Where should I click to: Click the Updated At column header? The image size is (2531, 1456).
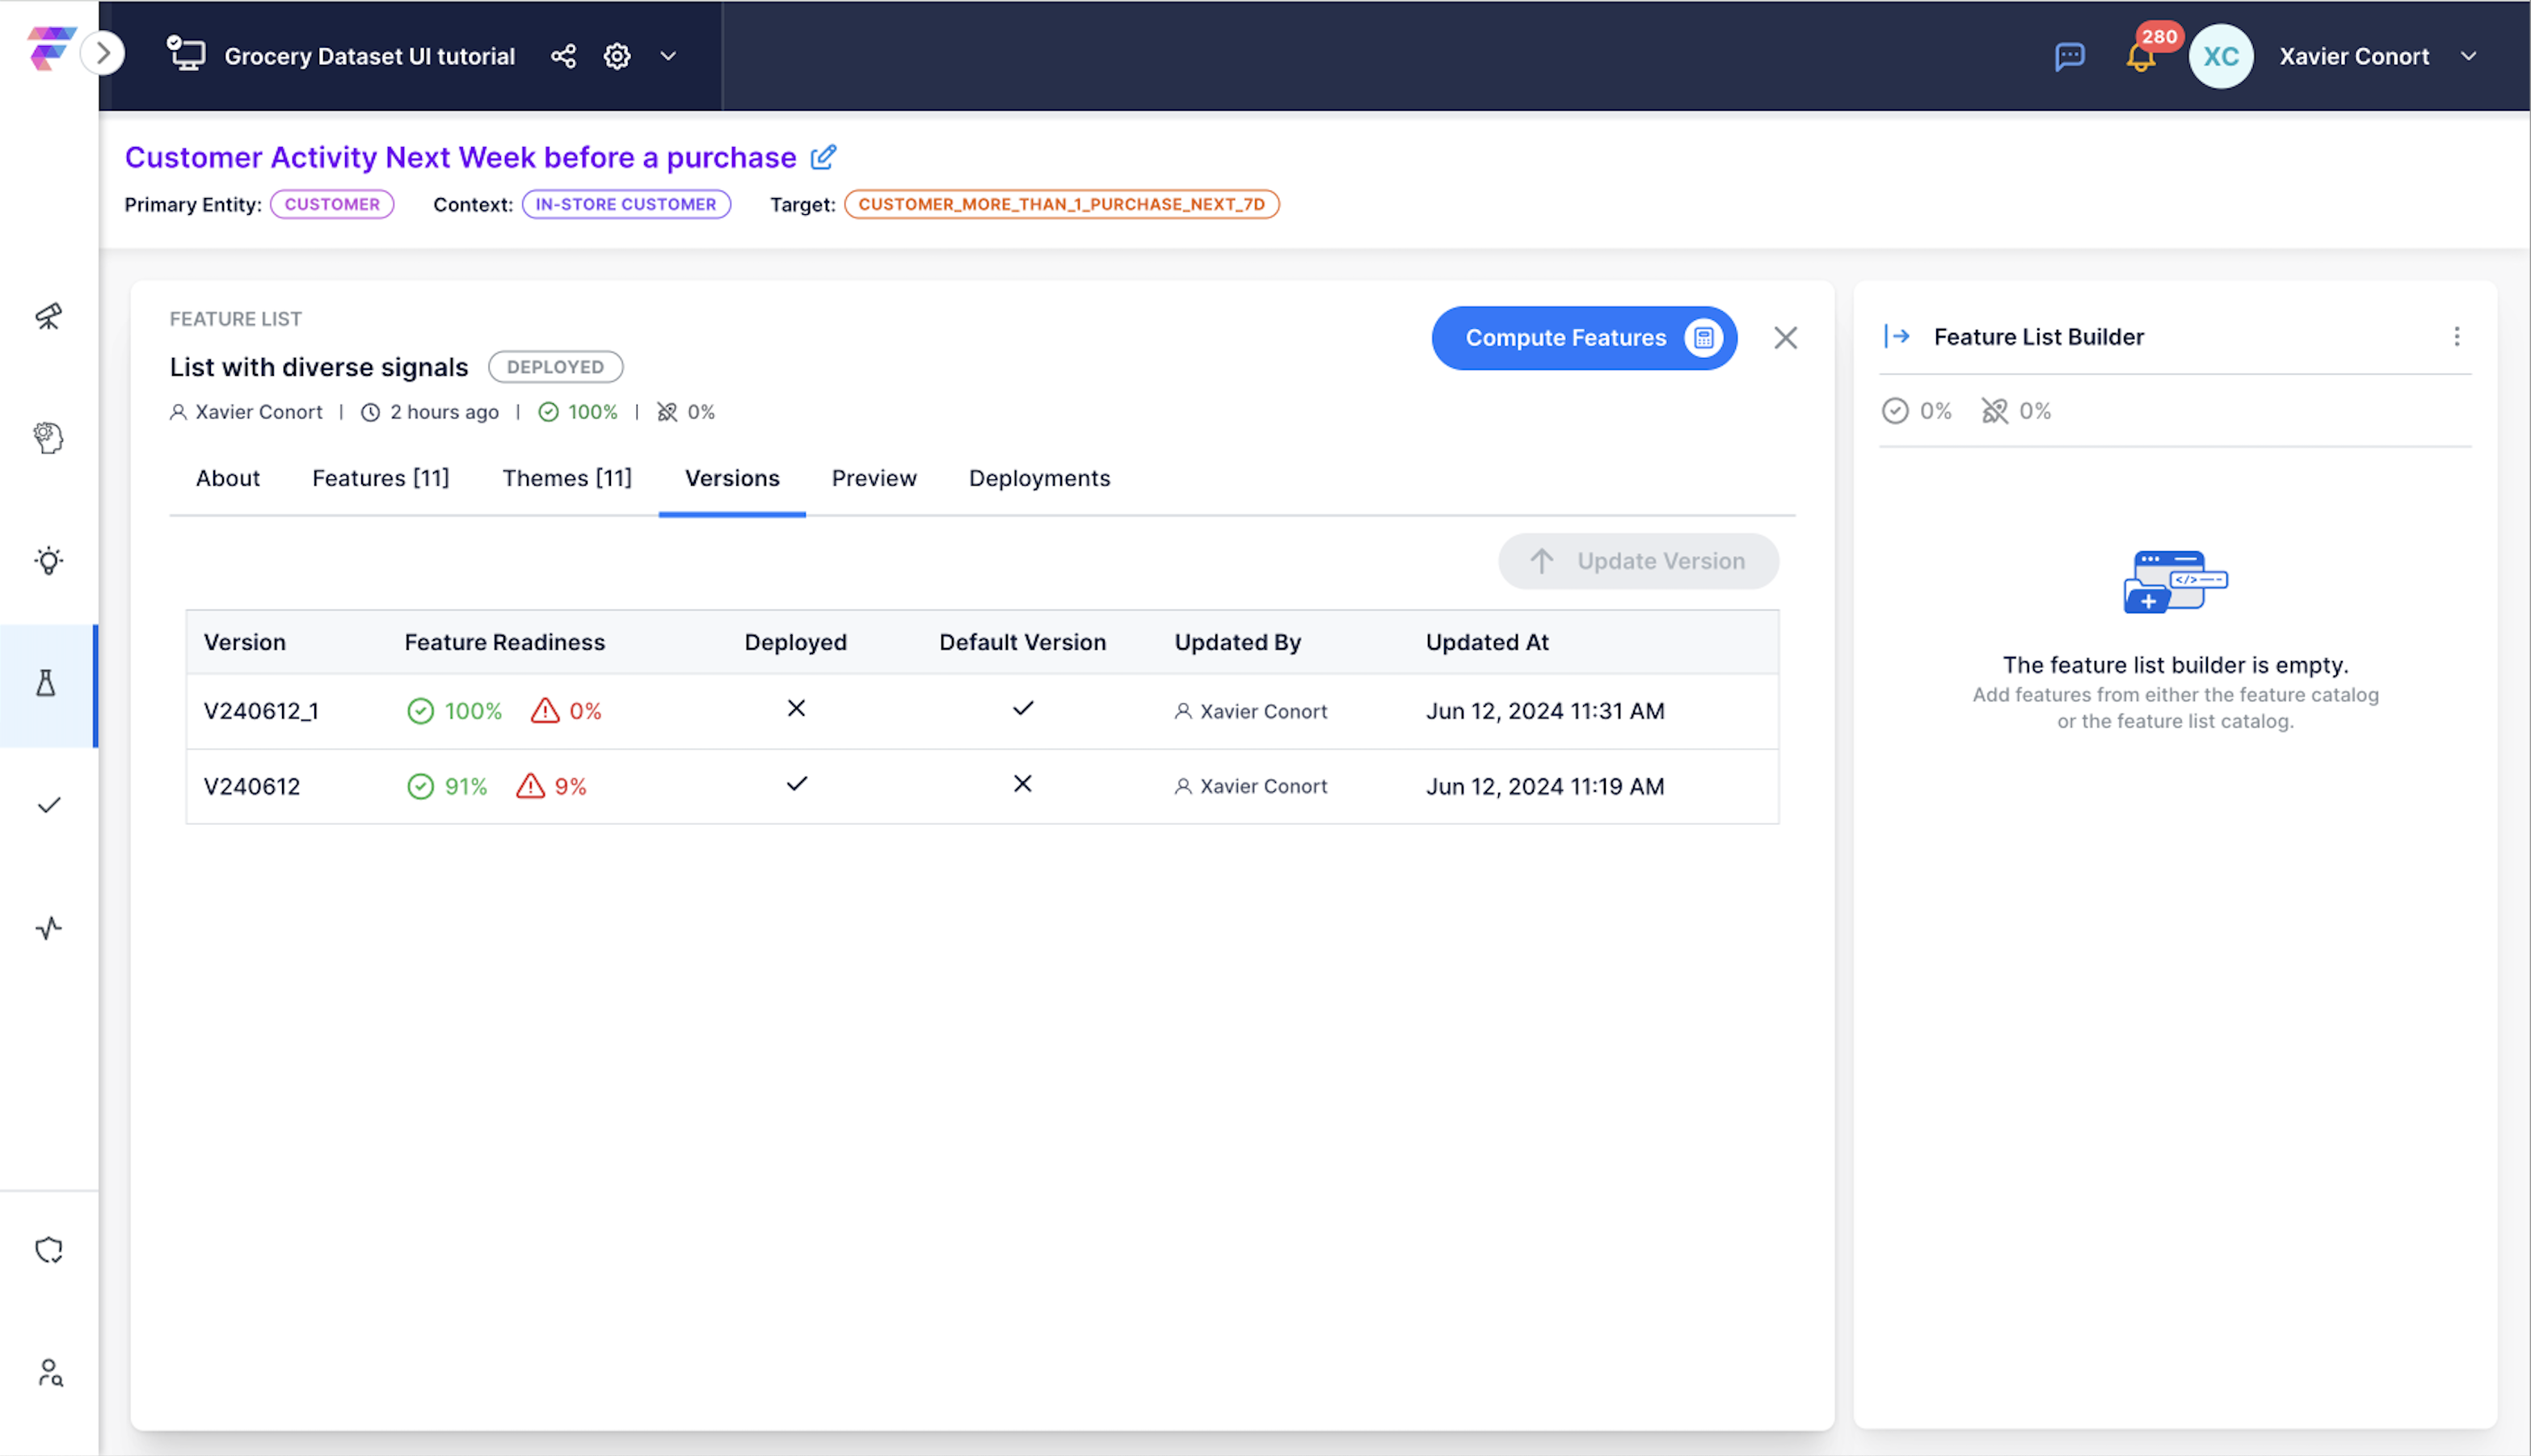tap(1487, 642)
